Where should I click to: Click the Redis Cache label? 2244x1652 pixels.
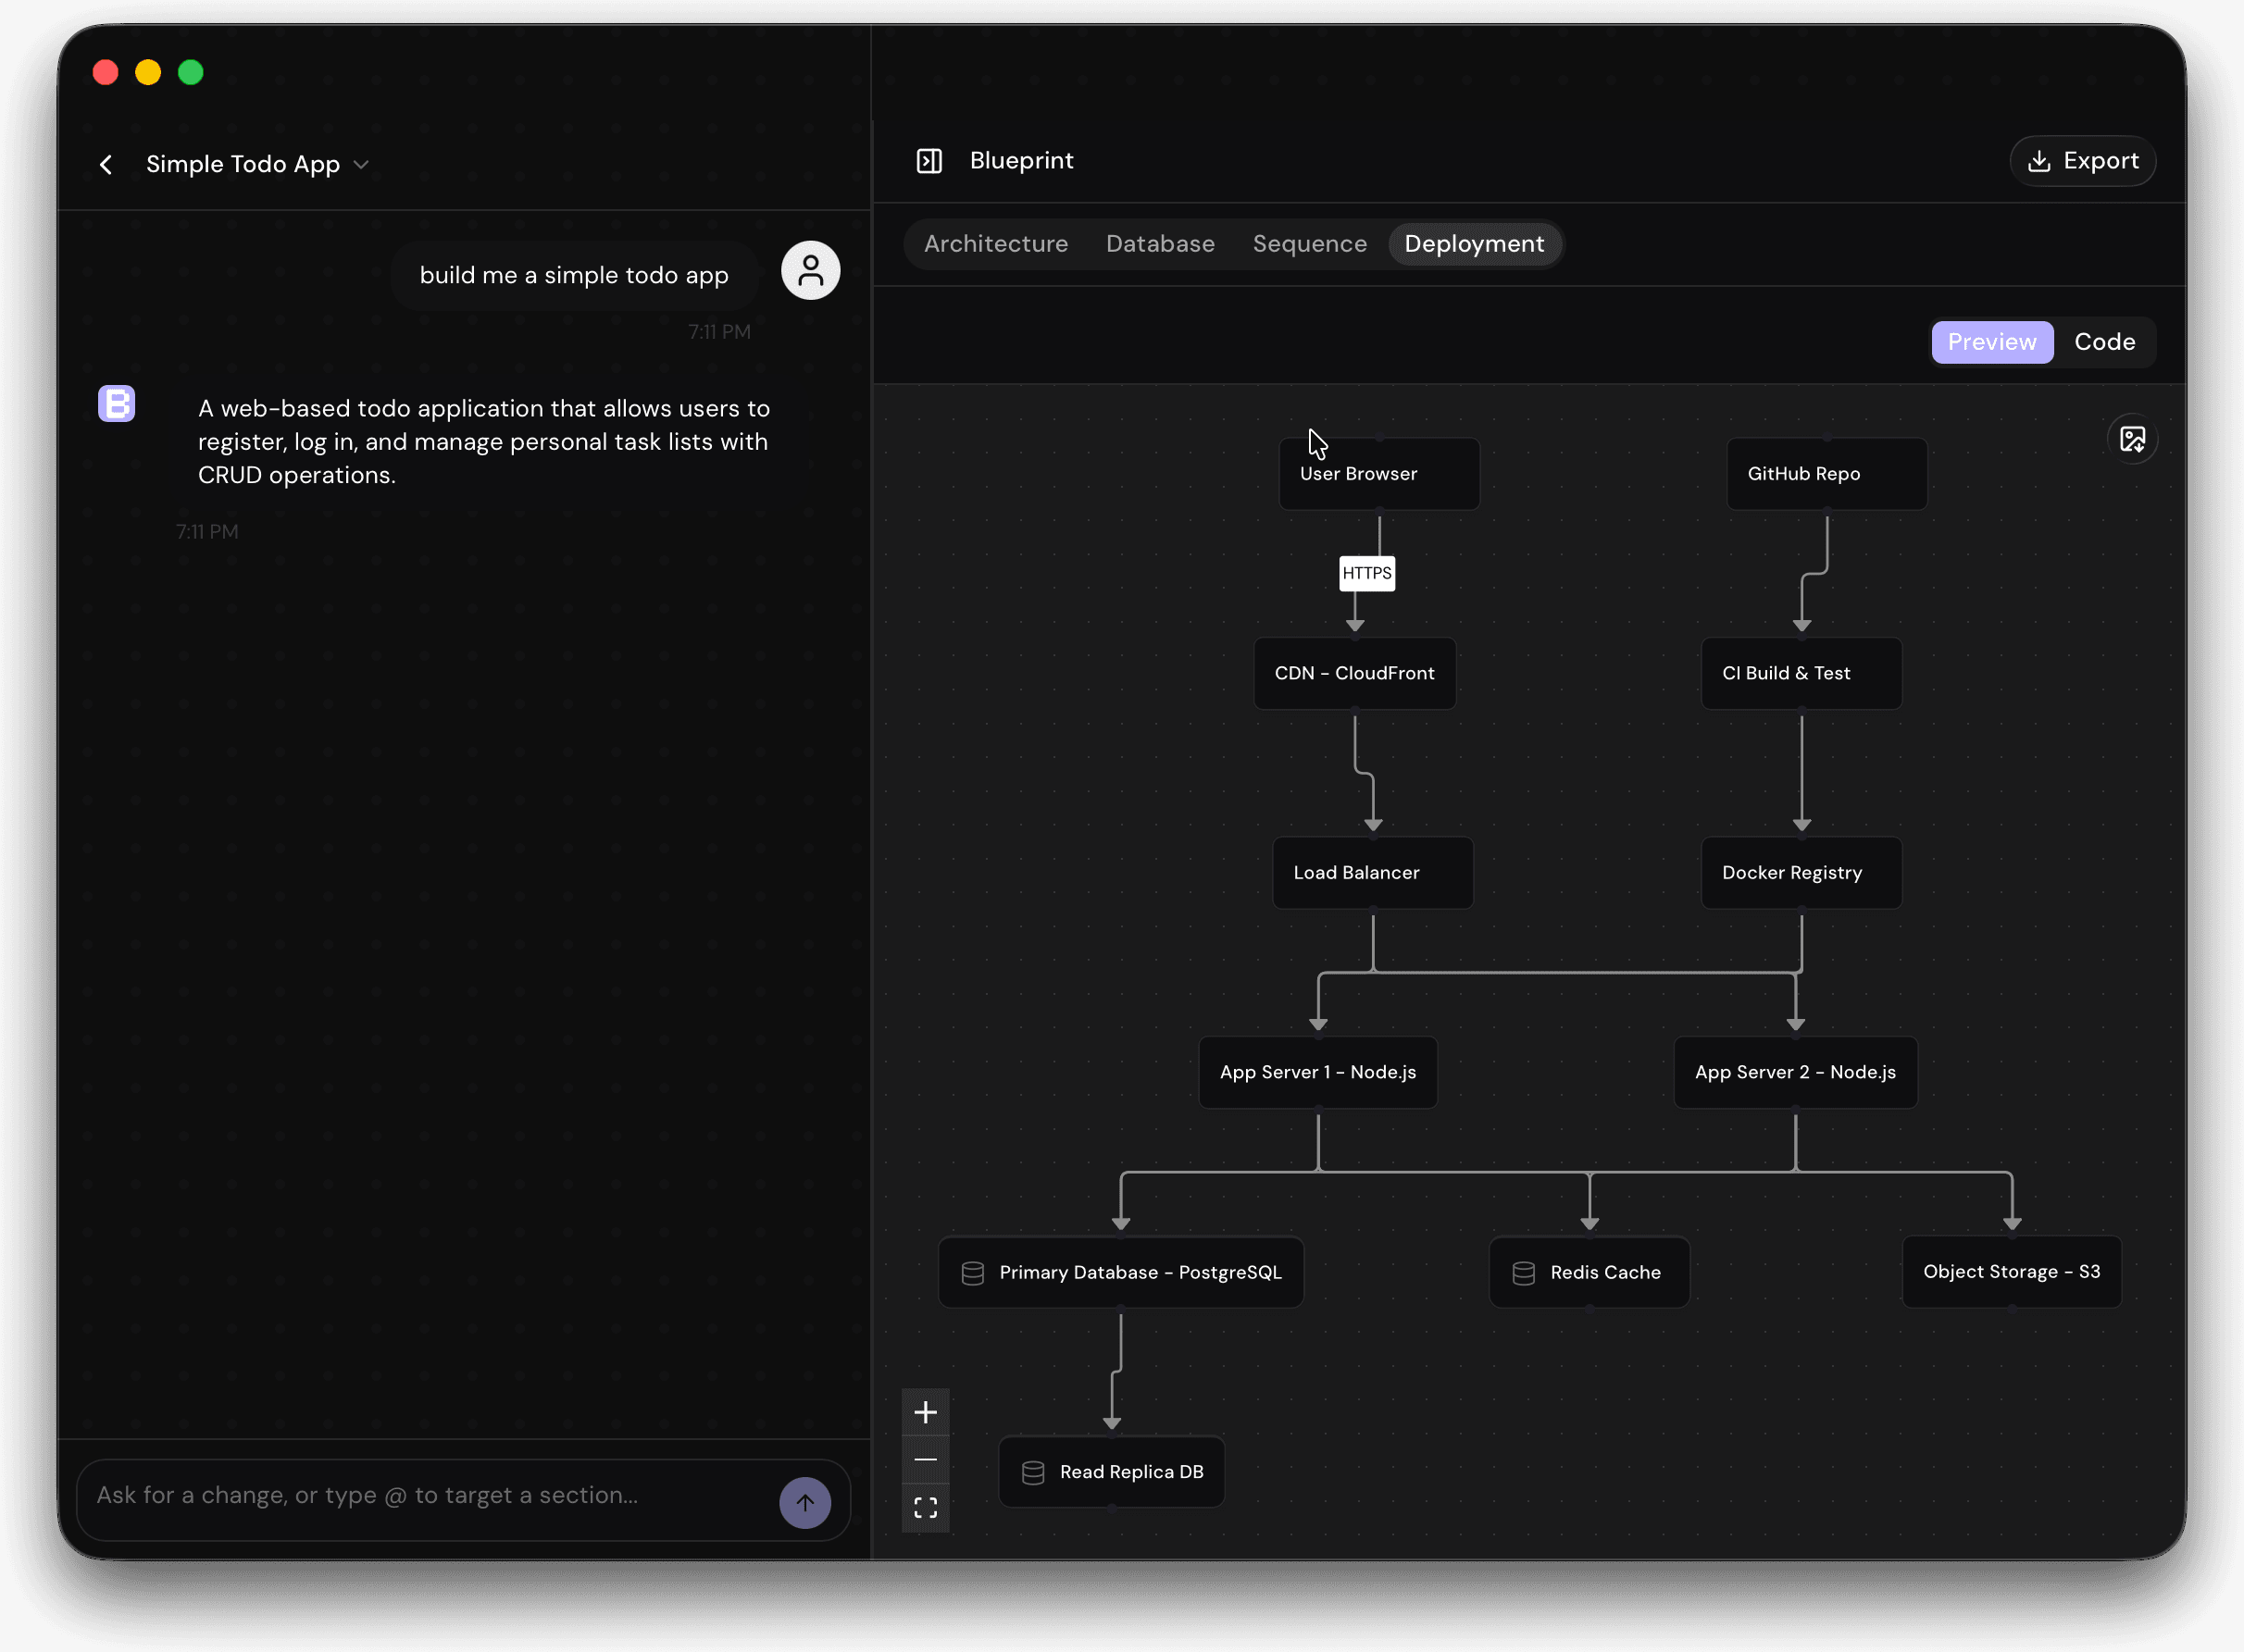(1605, 1272)
